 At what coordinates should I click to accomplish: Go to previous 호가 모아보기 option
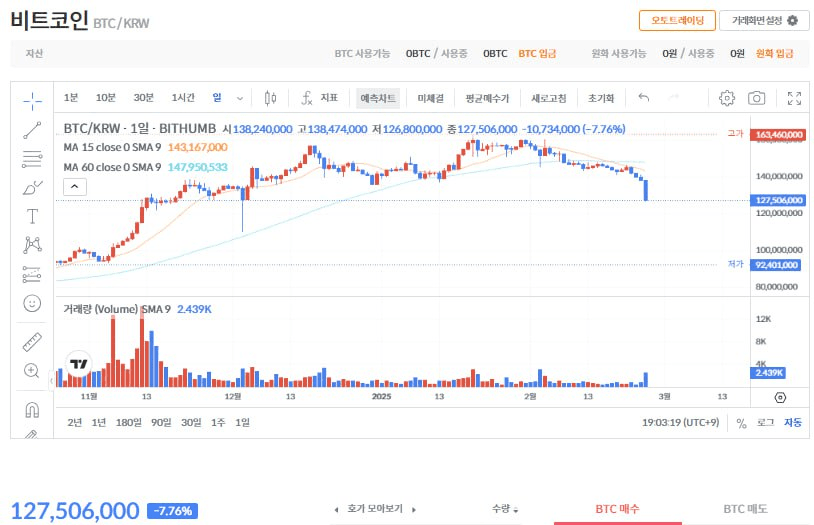[x=336, y=509]
